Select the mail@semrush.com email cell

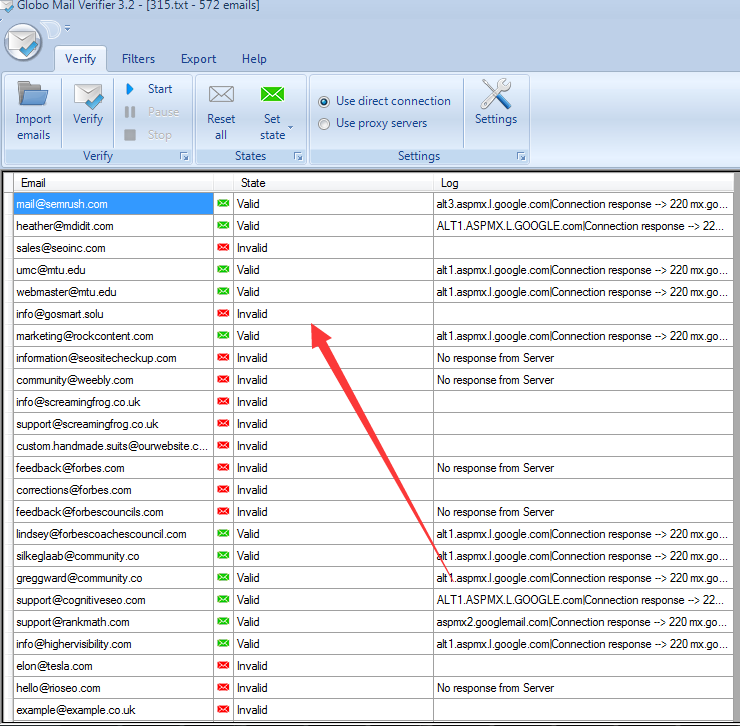[113, 204]
